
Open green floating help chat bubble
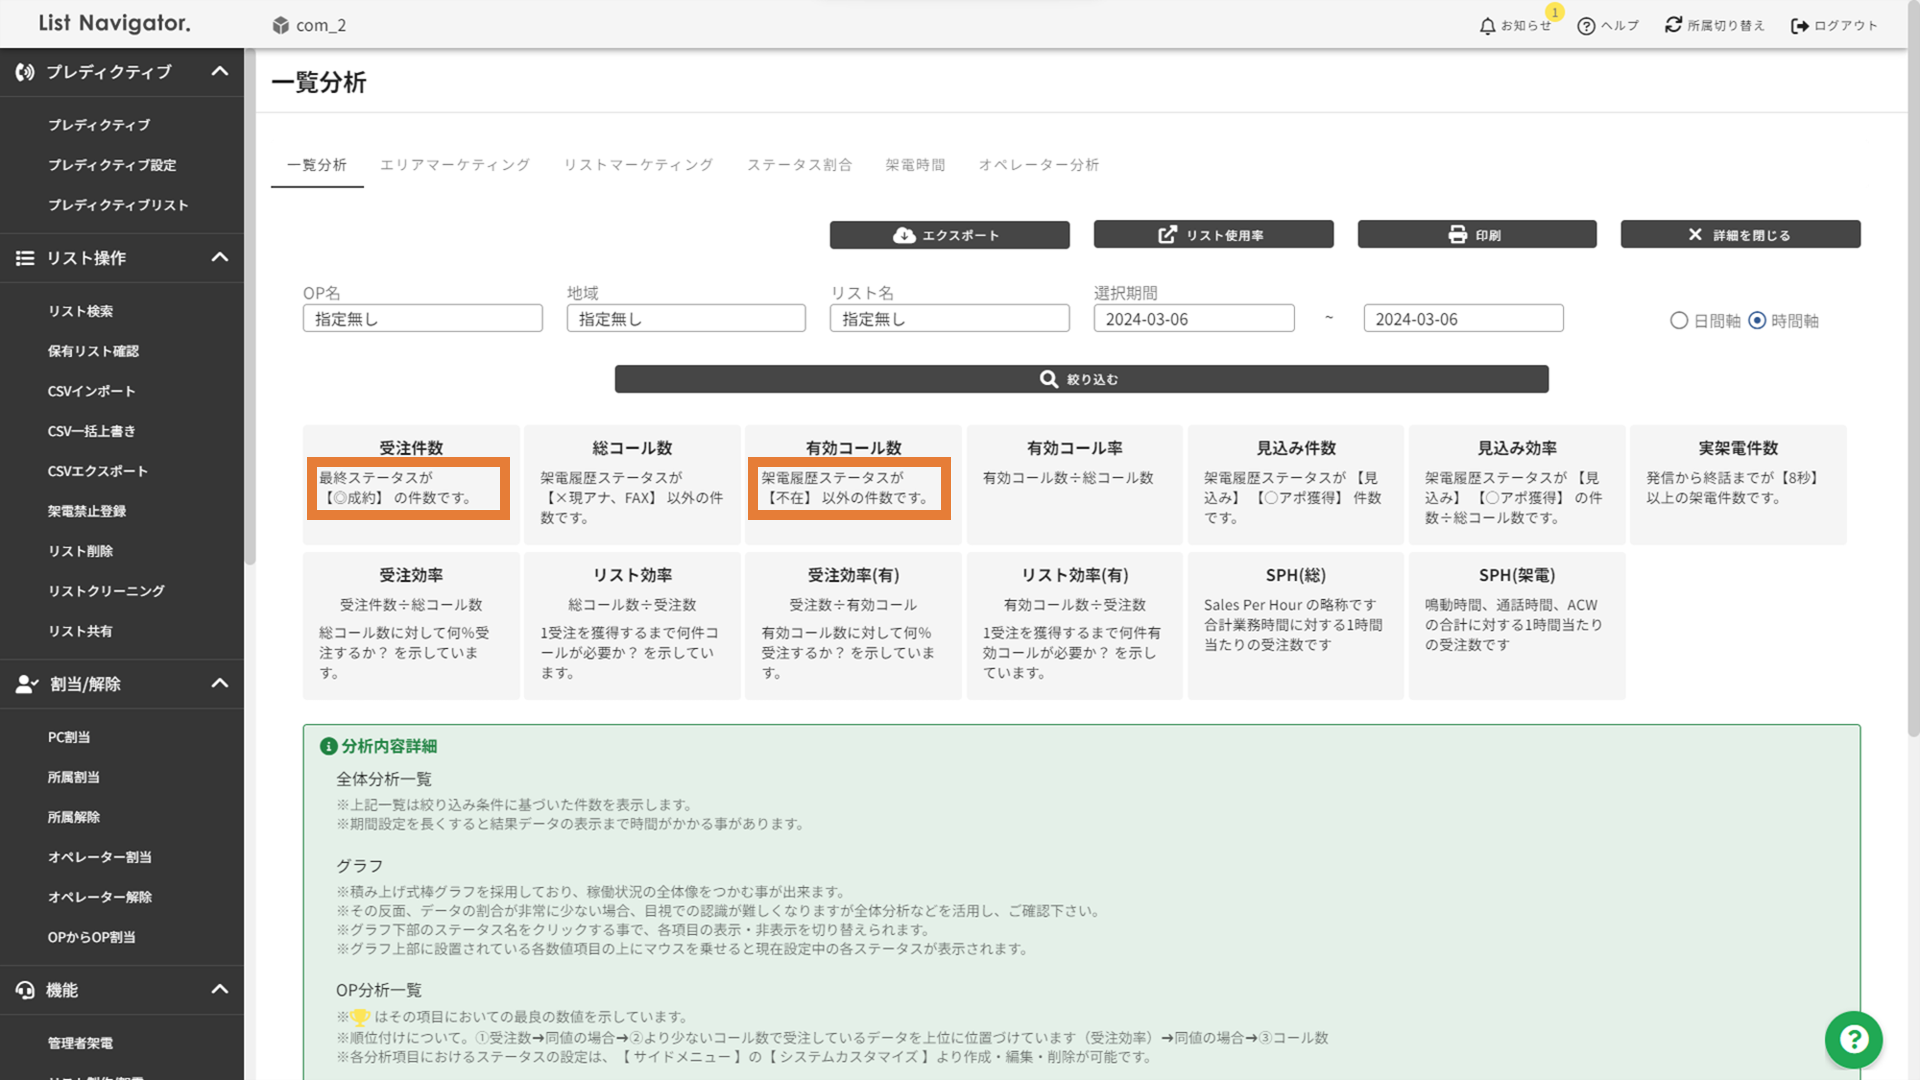pyautogui.click(x=1853, y=1040)
